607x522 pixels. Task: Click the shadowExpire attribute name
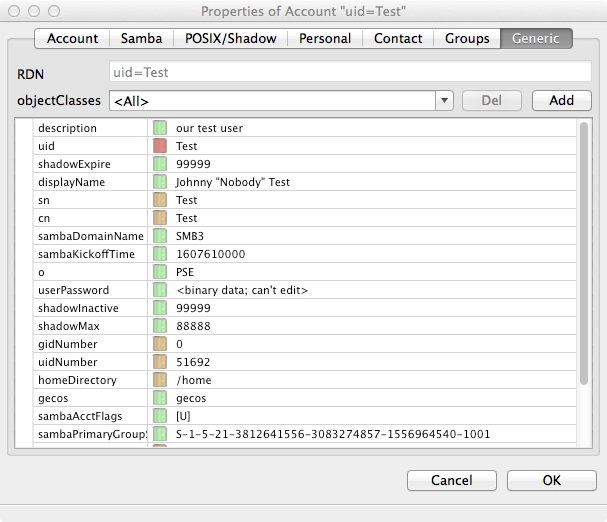point(74,164)
